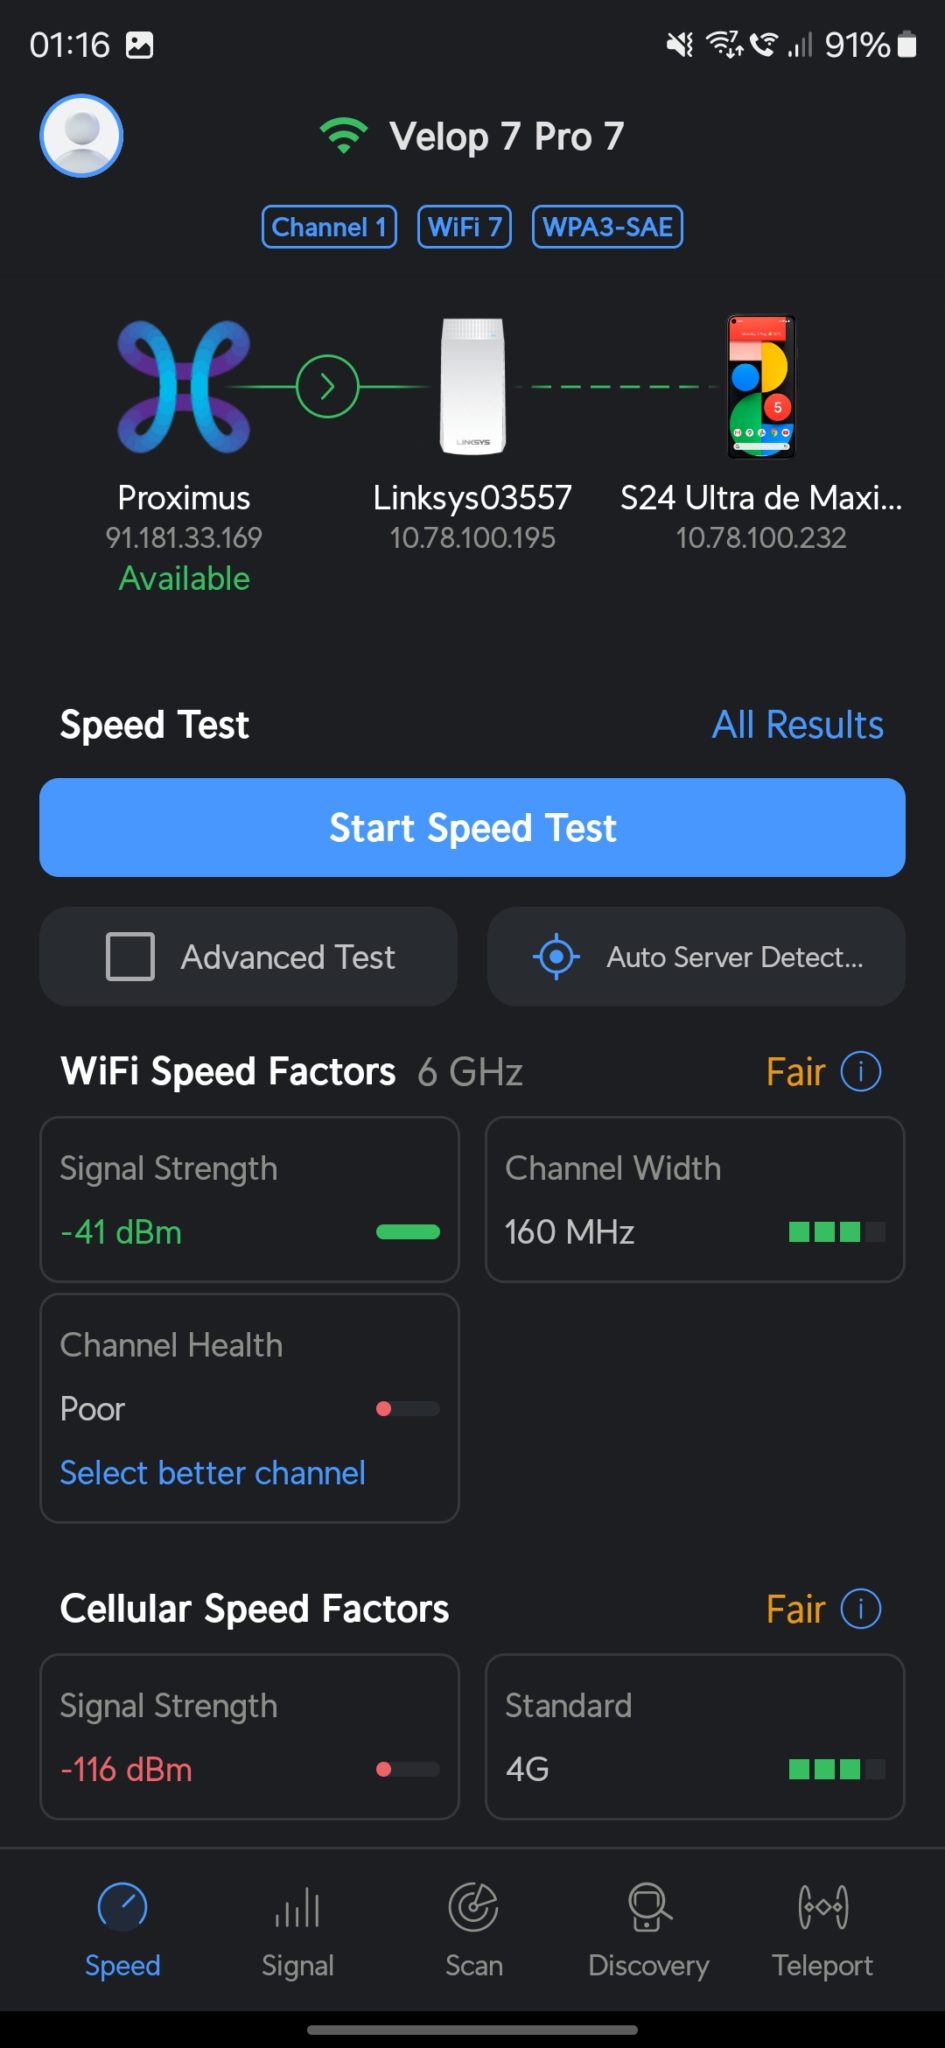Tap the S24 Ultra phone icon
Viewport: 945px width, 2048px height.
pyautogui.click(x=761, y=387)
